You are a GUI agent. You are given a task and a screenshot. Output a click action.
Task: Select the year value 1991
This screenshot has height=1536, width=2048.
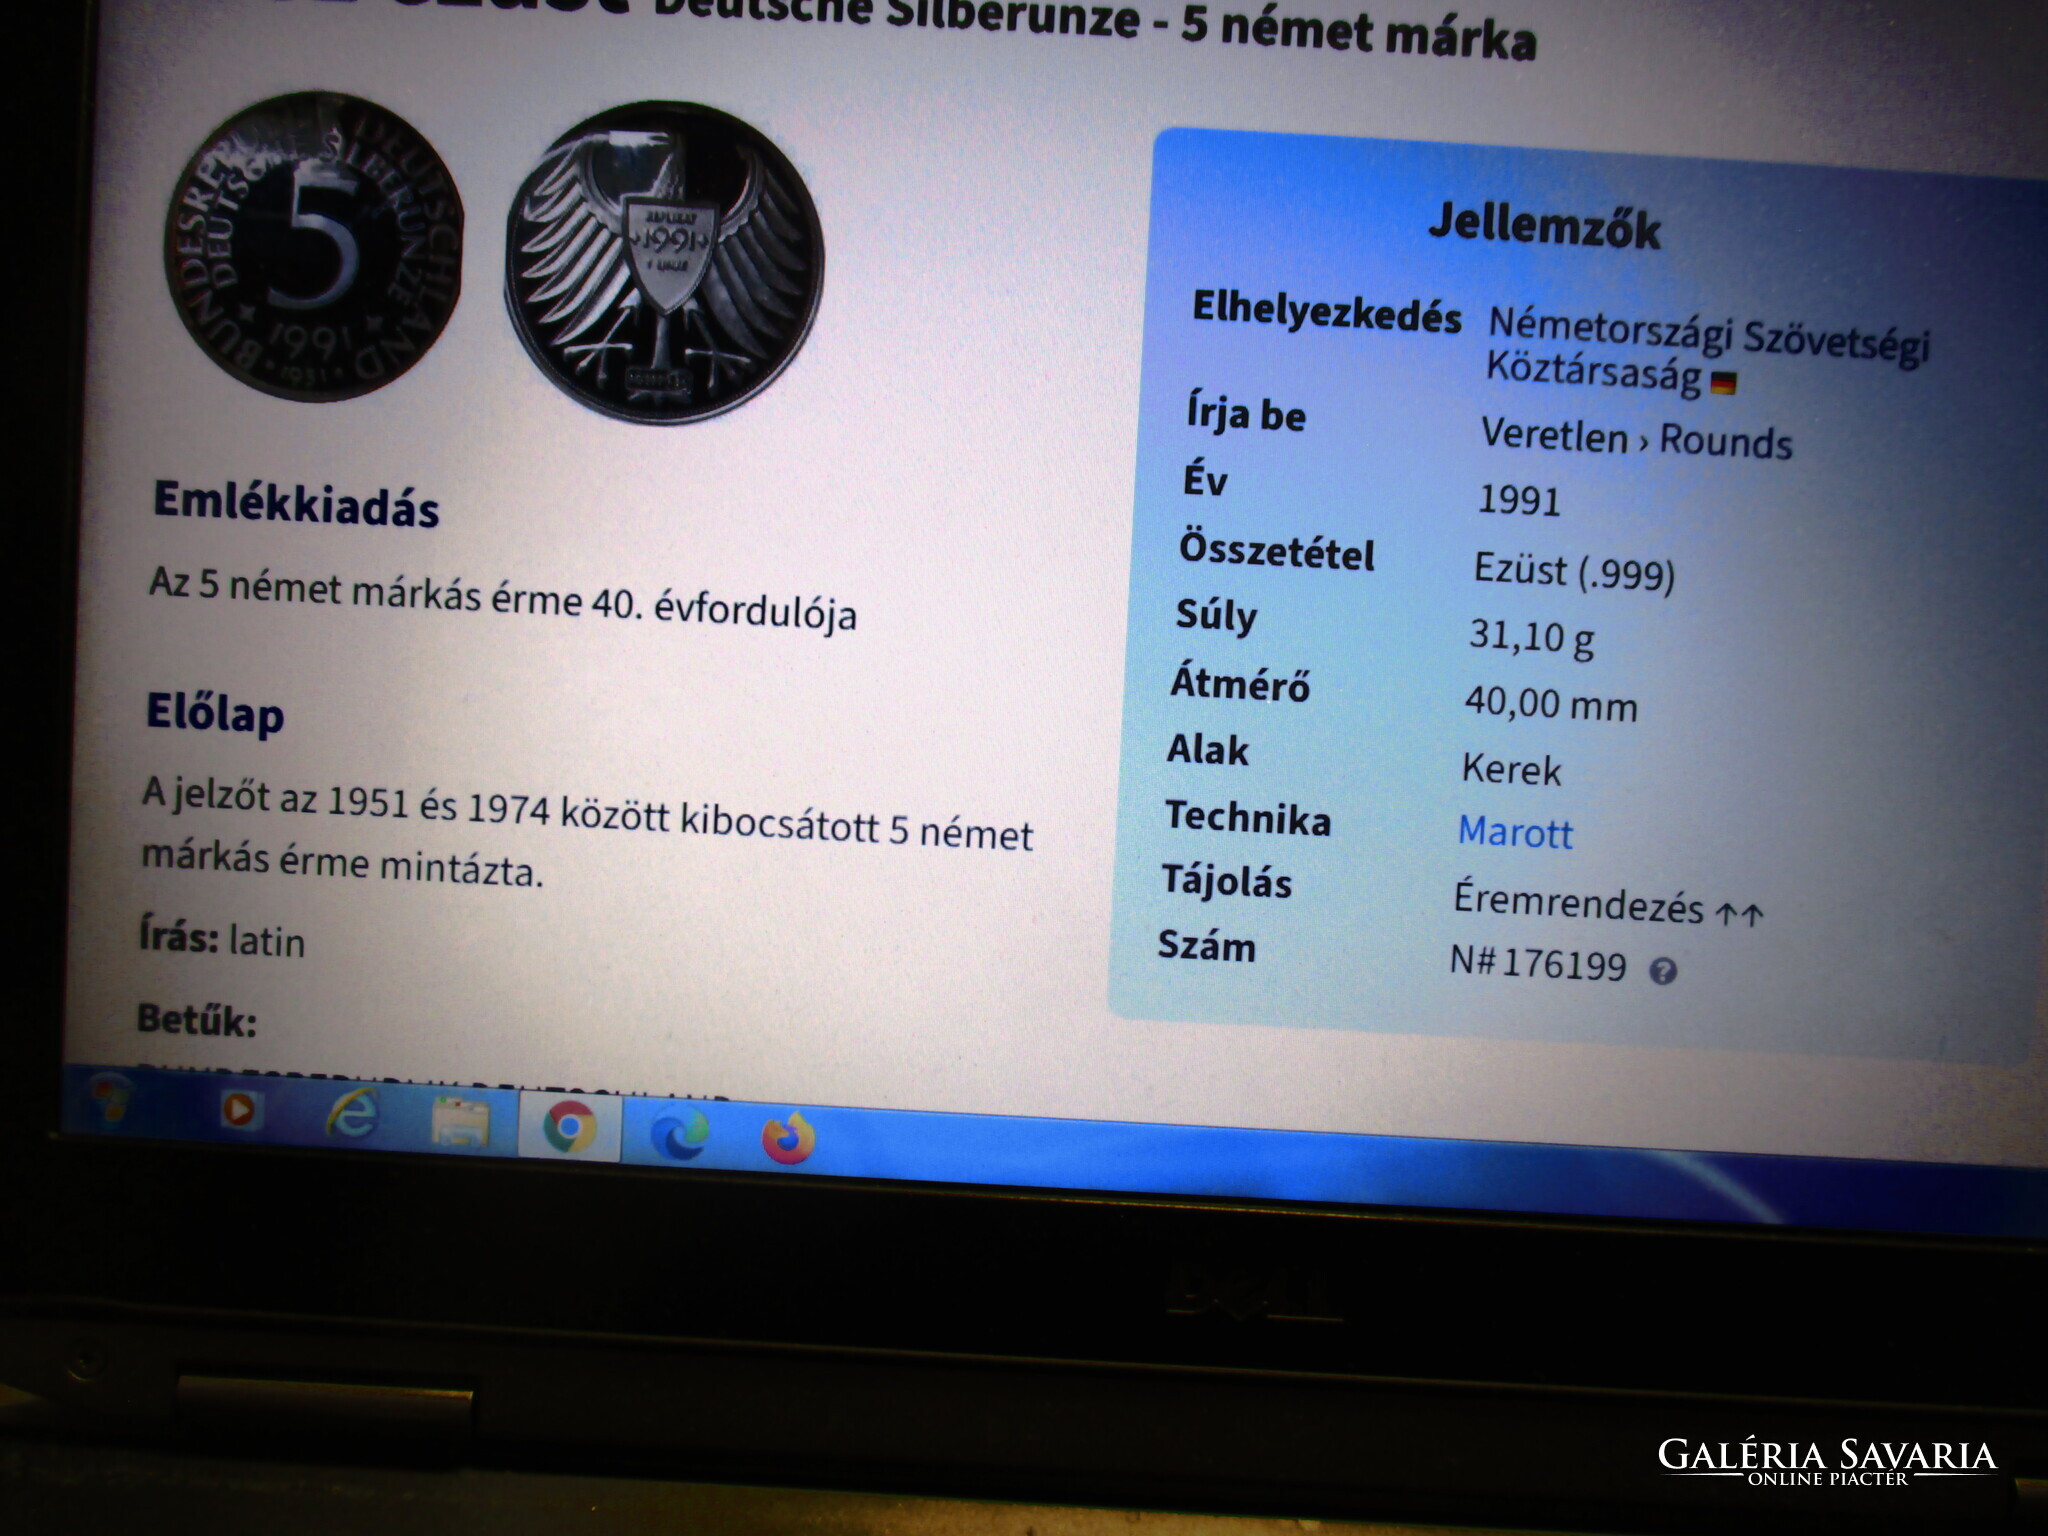pos(1519,499)
